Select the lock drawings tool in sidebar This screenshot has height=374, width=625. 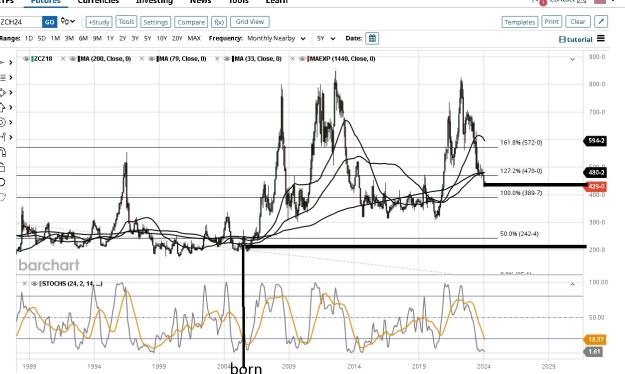(2, 167)
